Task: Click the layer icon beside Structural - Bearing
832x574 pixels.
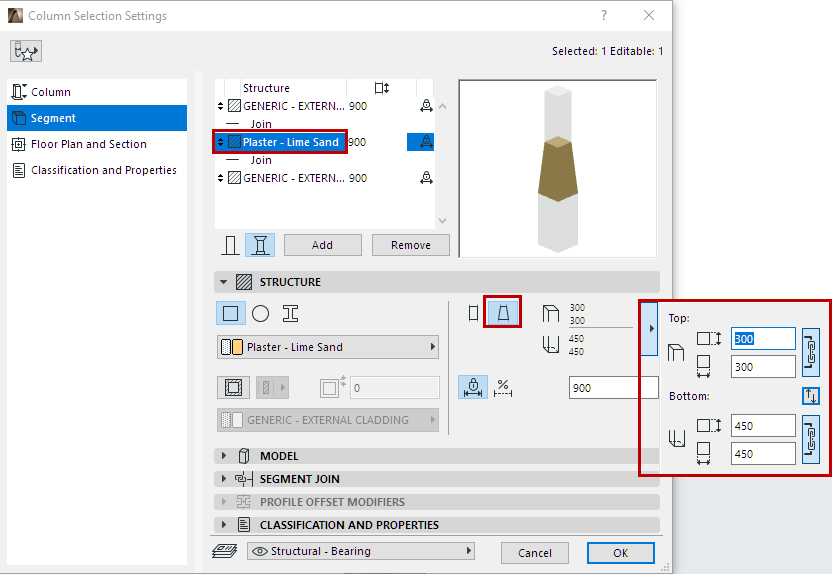Action: [x=224, y=552]
